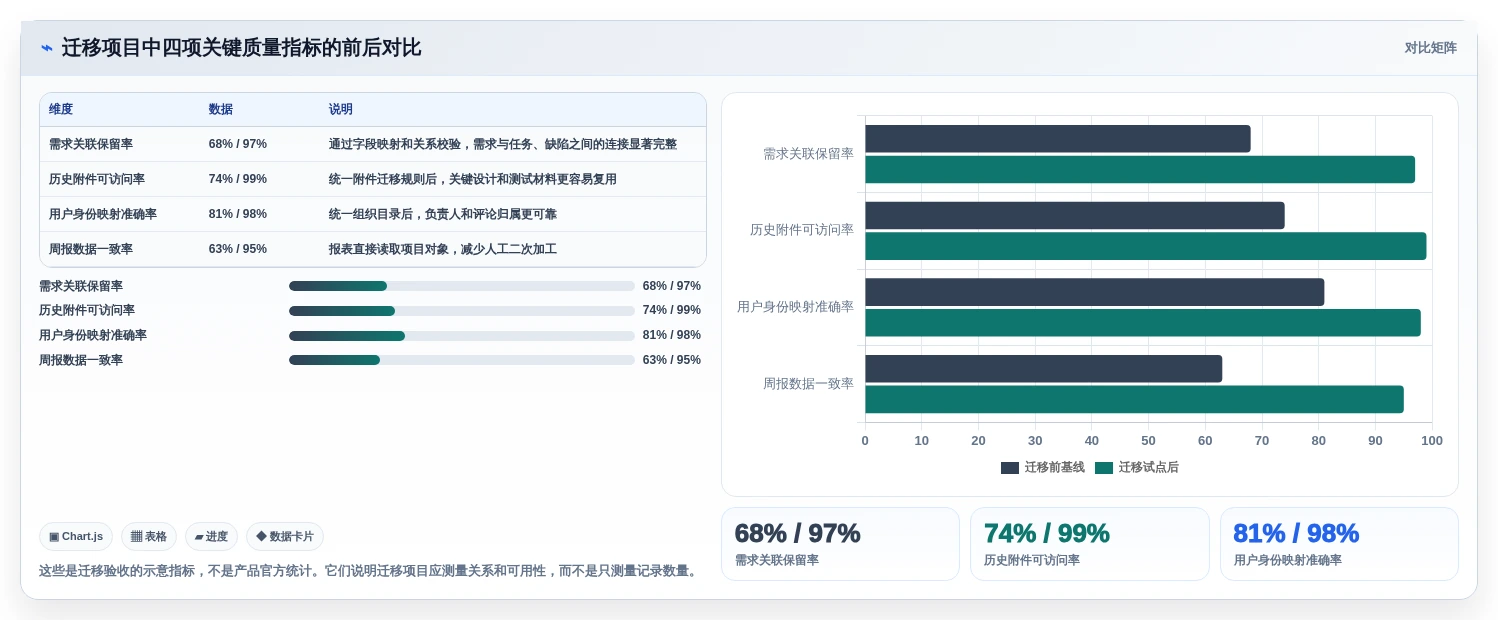The image size is (1498, 620).
Task: Click the footnote beginning 这些是迁移验收的示意指标
Action: pos(369,571)
